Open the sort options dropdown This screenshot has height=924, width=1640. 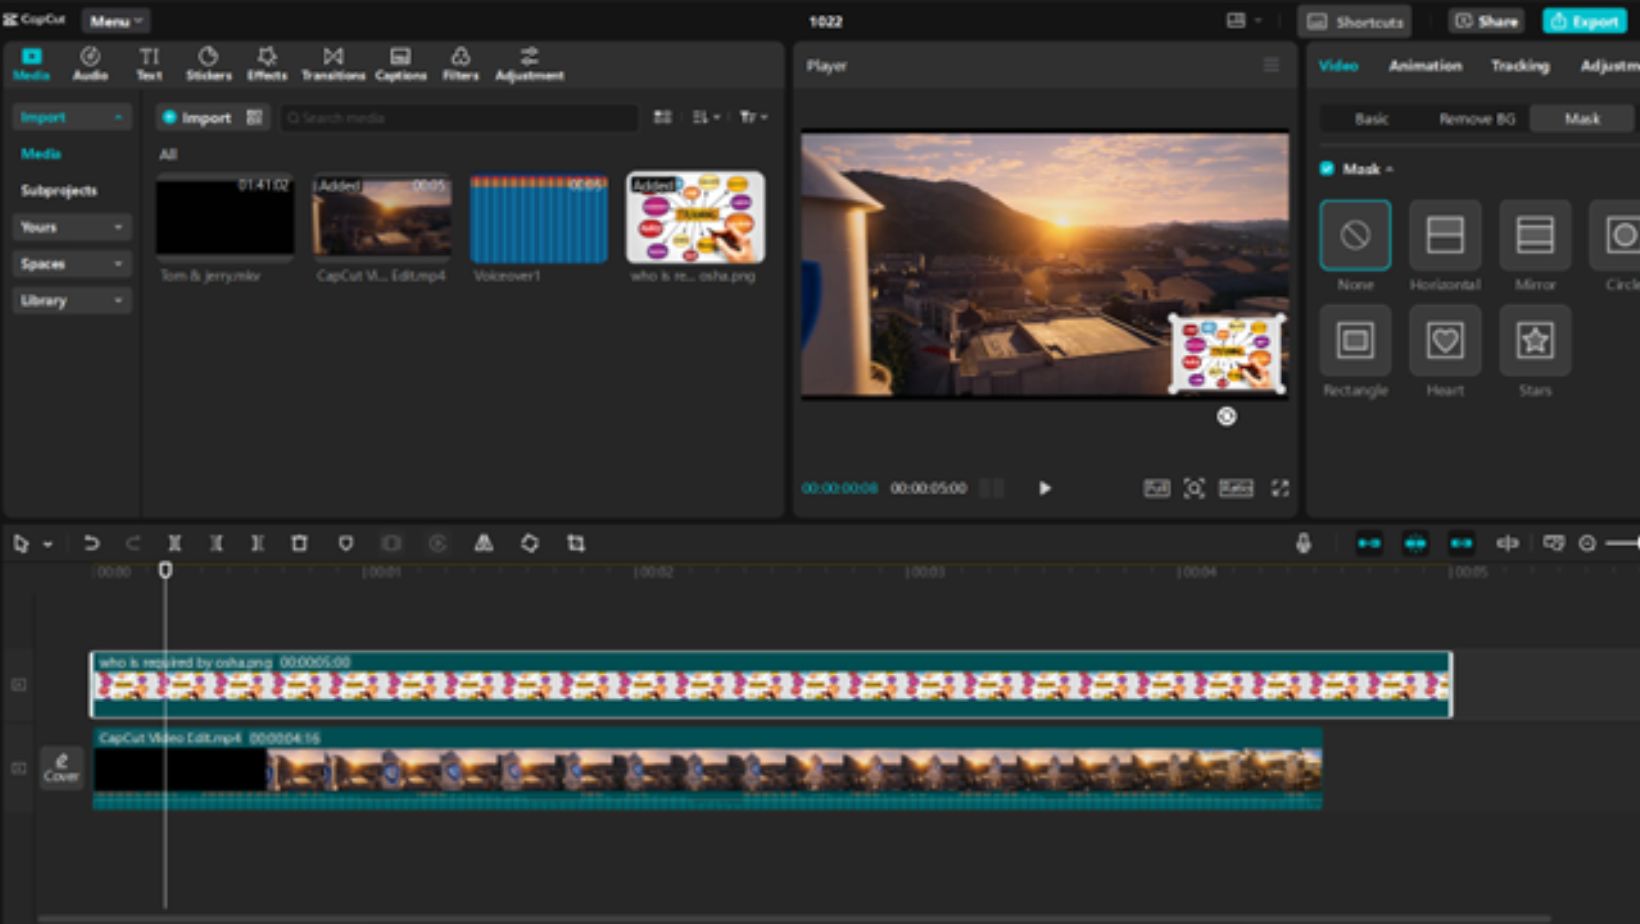click(x=706, y=117)
